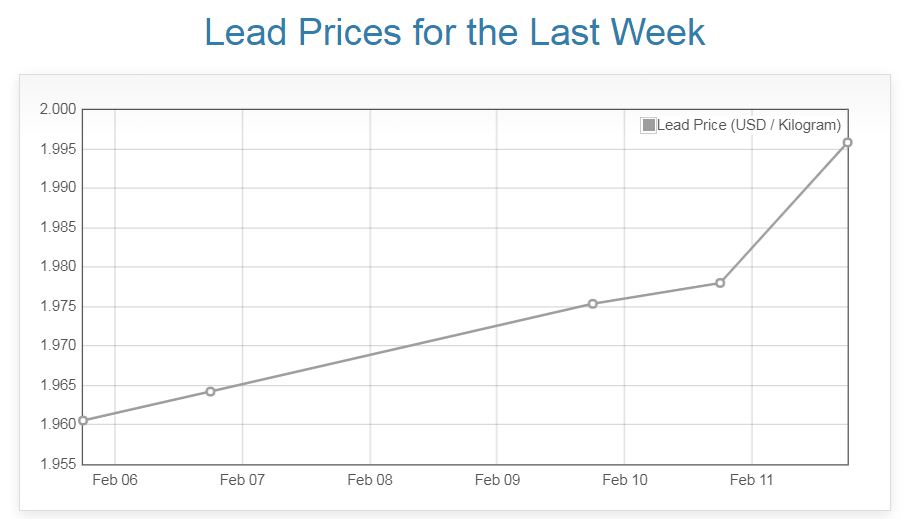The width and height of the screenshot is (905, 519).
Task: Click the "2.000" y-axis label
Action: (x=58, y=109)
